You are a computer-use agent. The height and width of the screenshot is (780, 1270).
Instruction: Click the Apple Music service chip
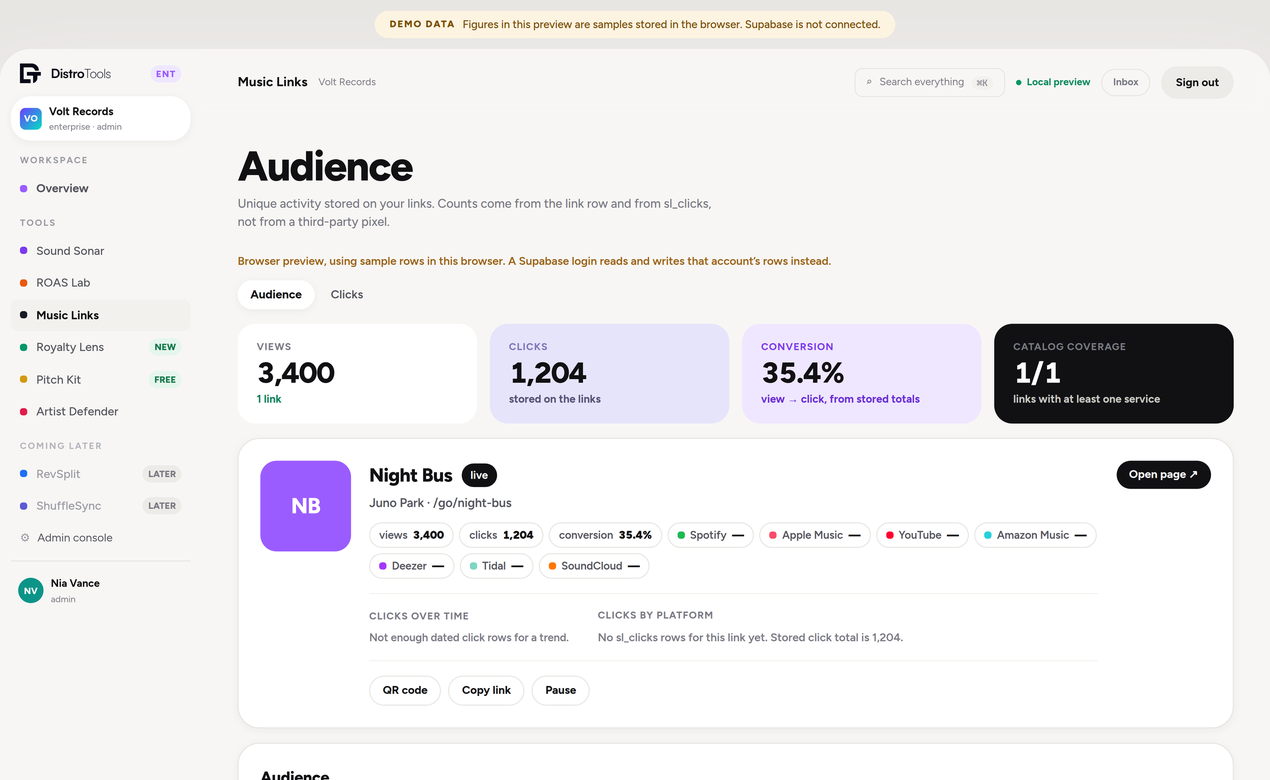tap(815, 535)
